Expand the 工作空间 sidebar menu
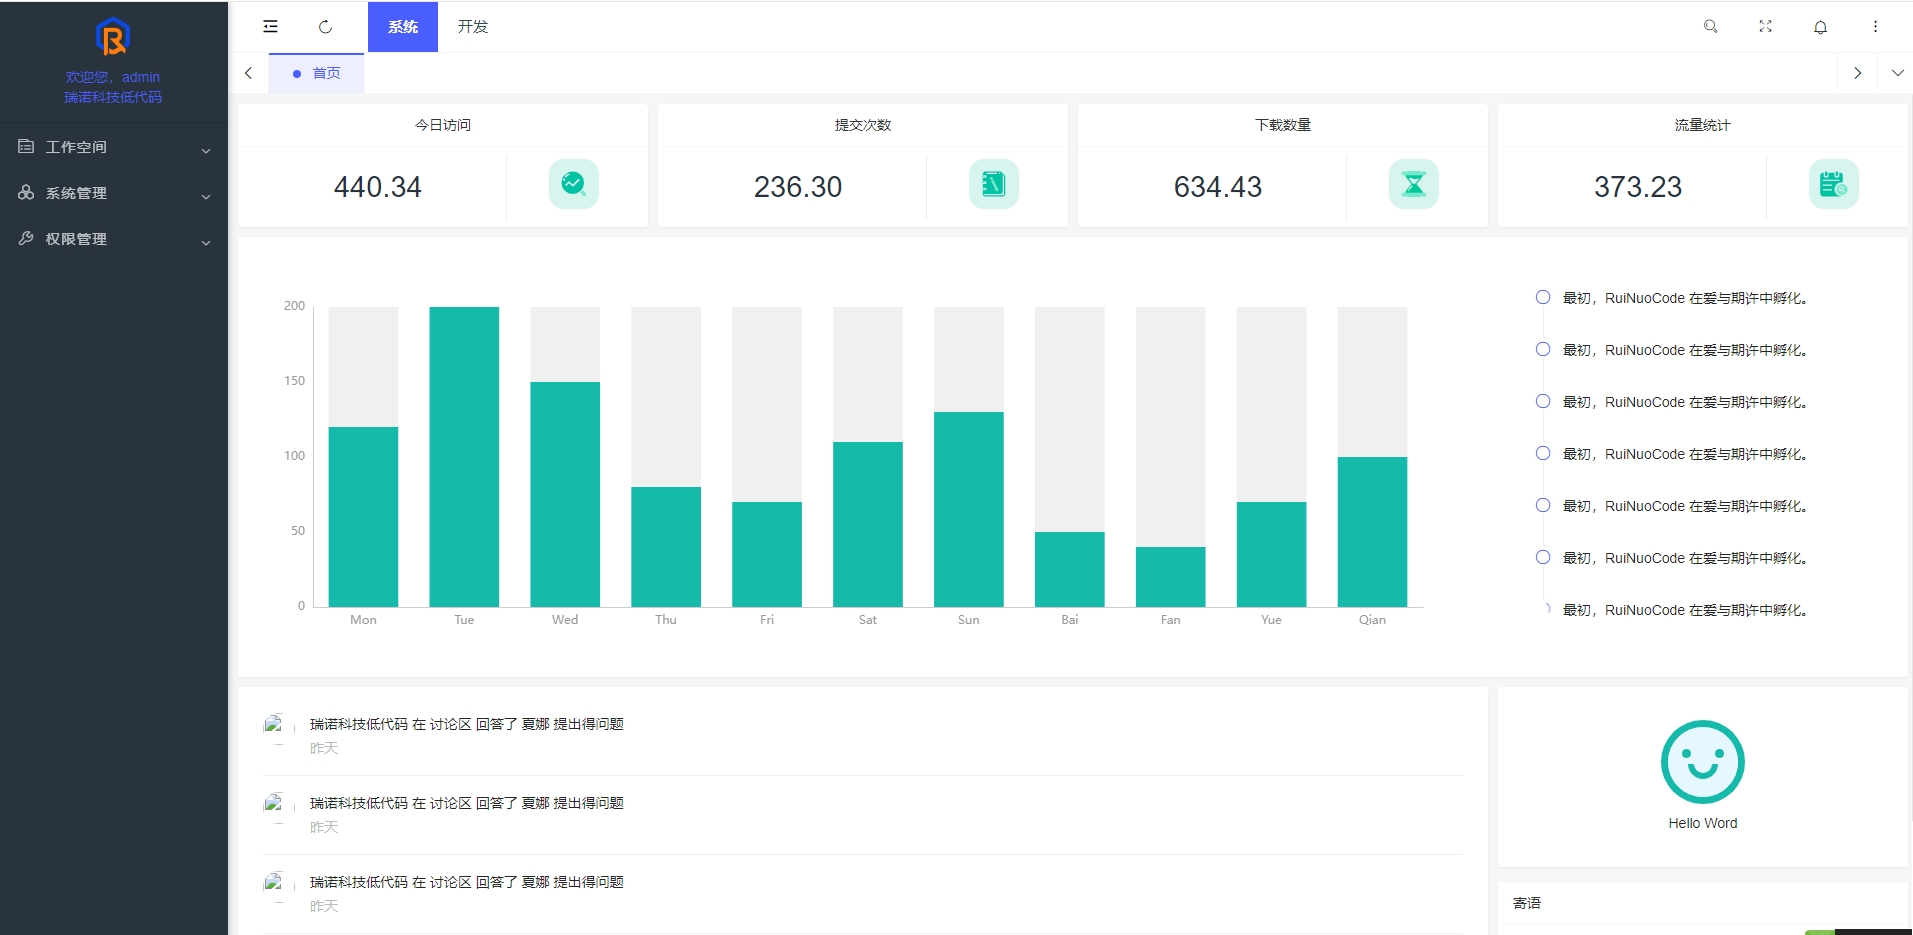This screenshot has height=935, width=1913. [113, 147]
